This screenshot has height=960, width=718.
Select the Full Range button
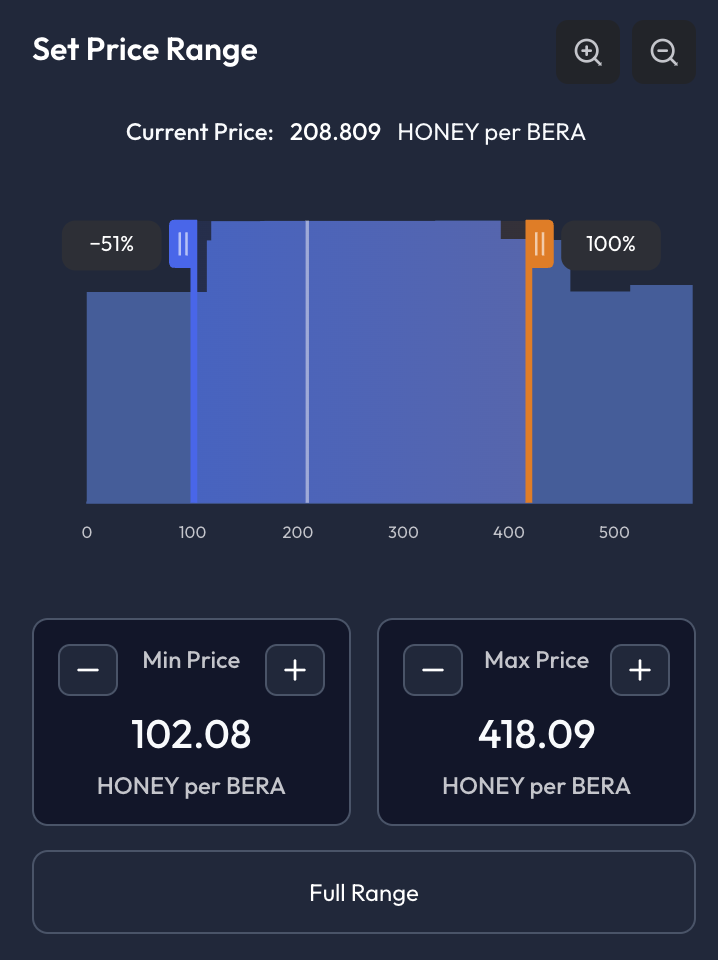(364, 892)
